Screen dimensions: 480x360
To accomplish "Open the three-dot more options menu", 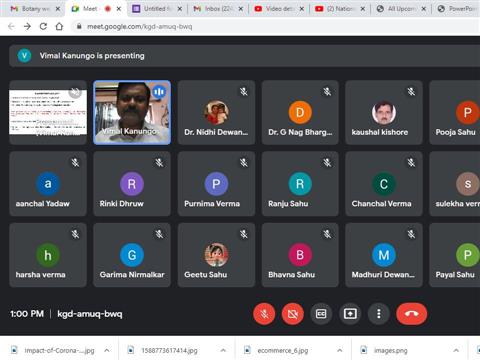I will (x=379, y=314).
